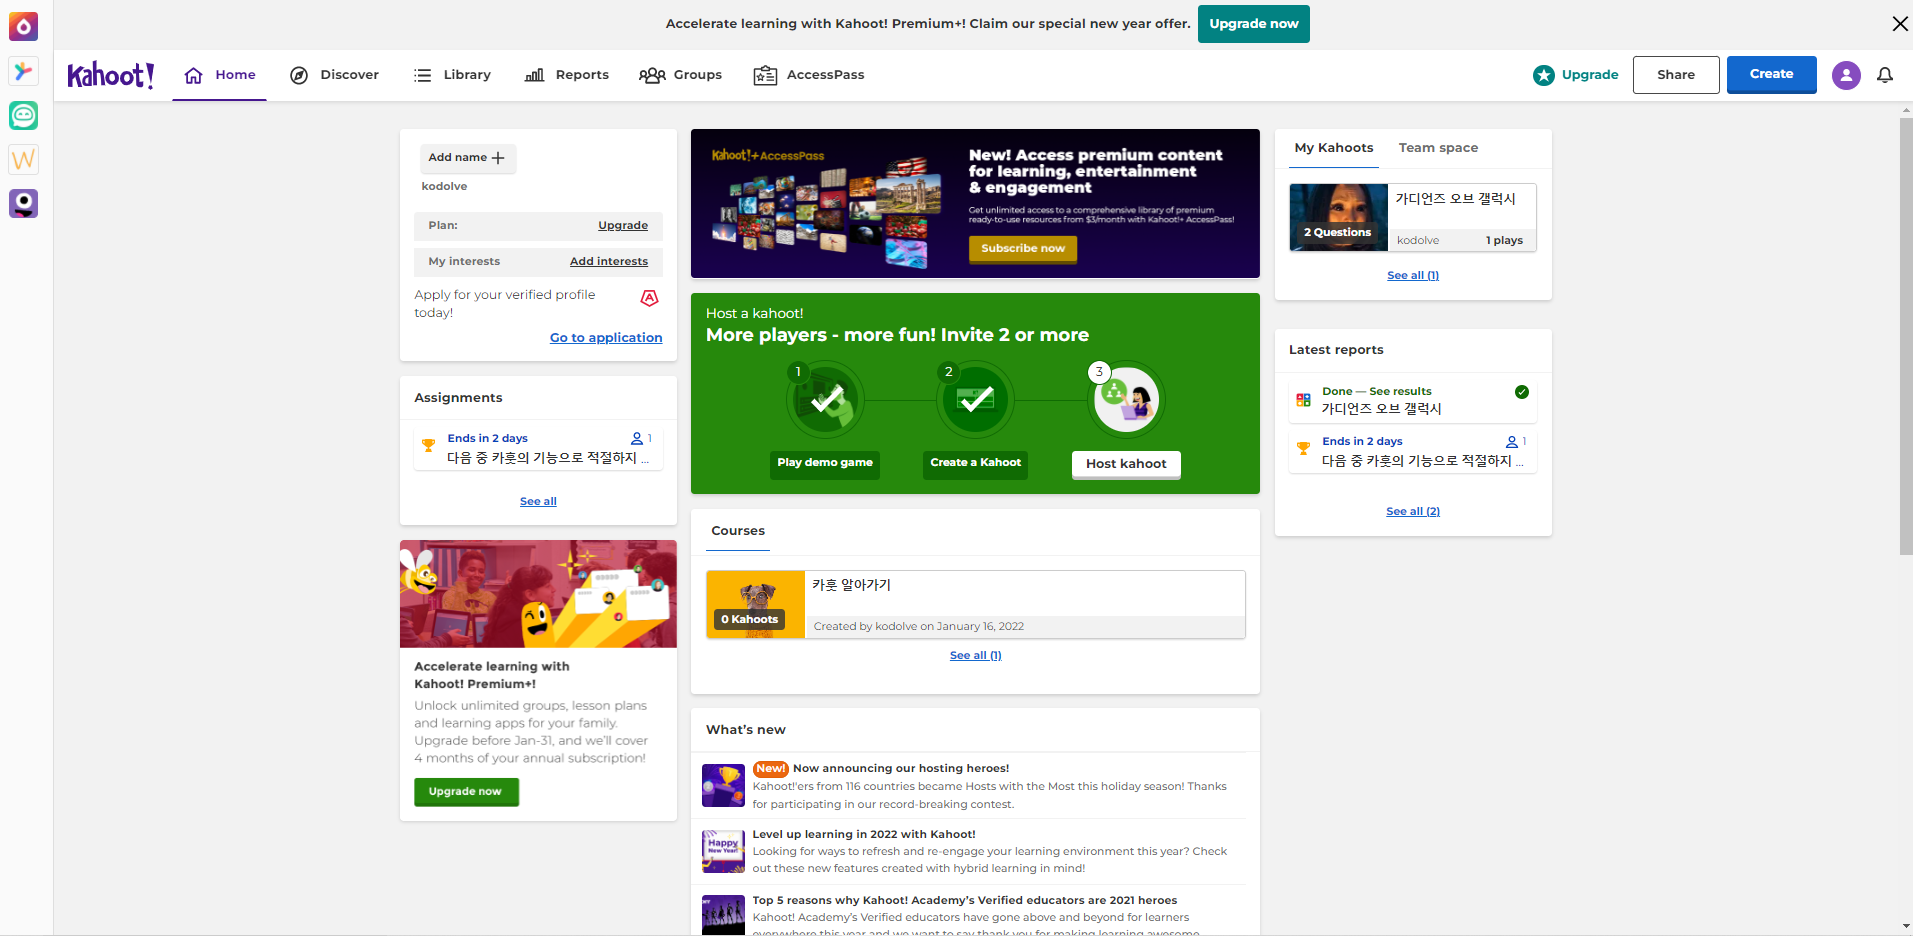This screenshot has height=936, width=1913.
Task: Click See all under Assignments
Action: pos(538,502)
